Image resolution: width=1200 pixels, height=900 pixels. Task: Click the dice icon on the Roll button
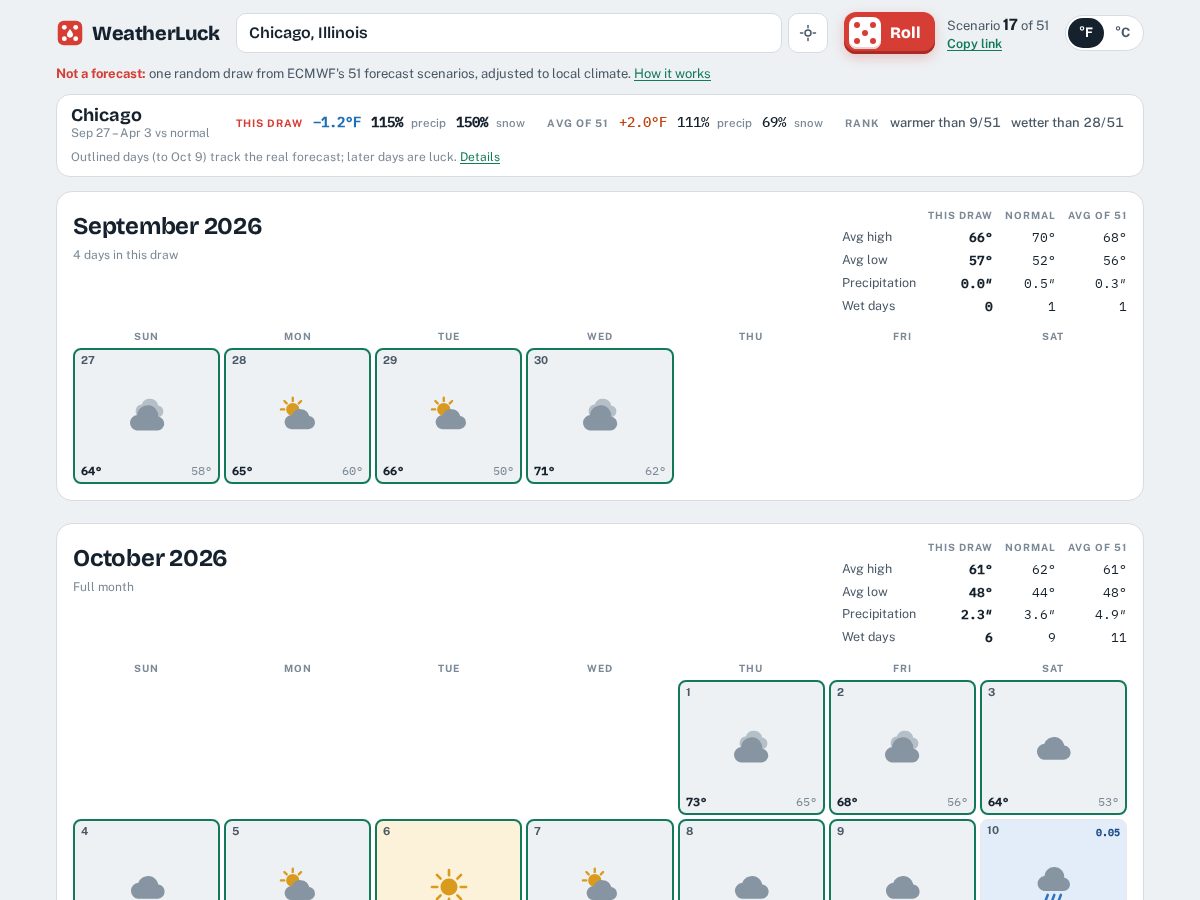[865, 33]
